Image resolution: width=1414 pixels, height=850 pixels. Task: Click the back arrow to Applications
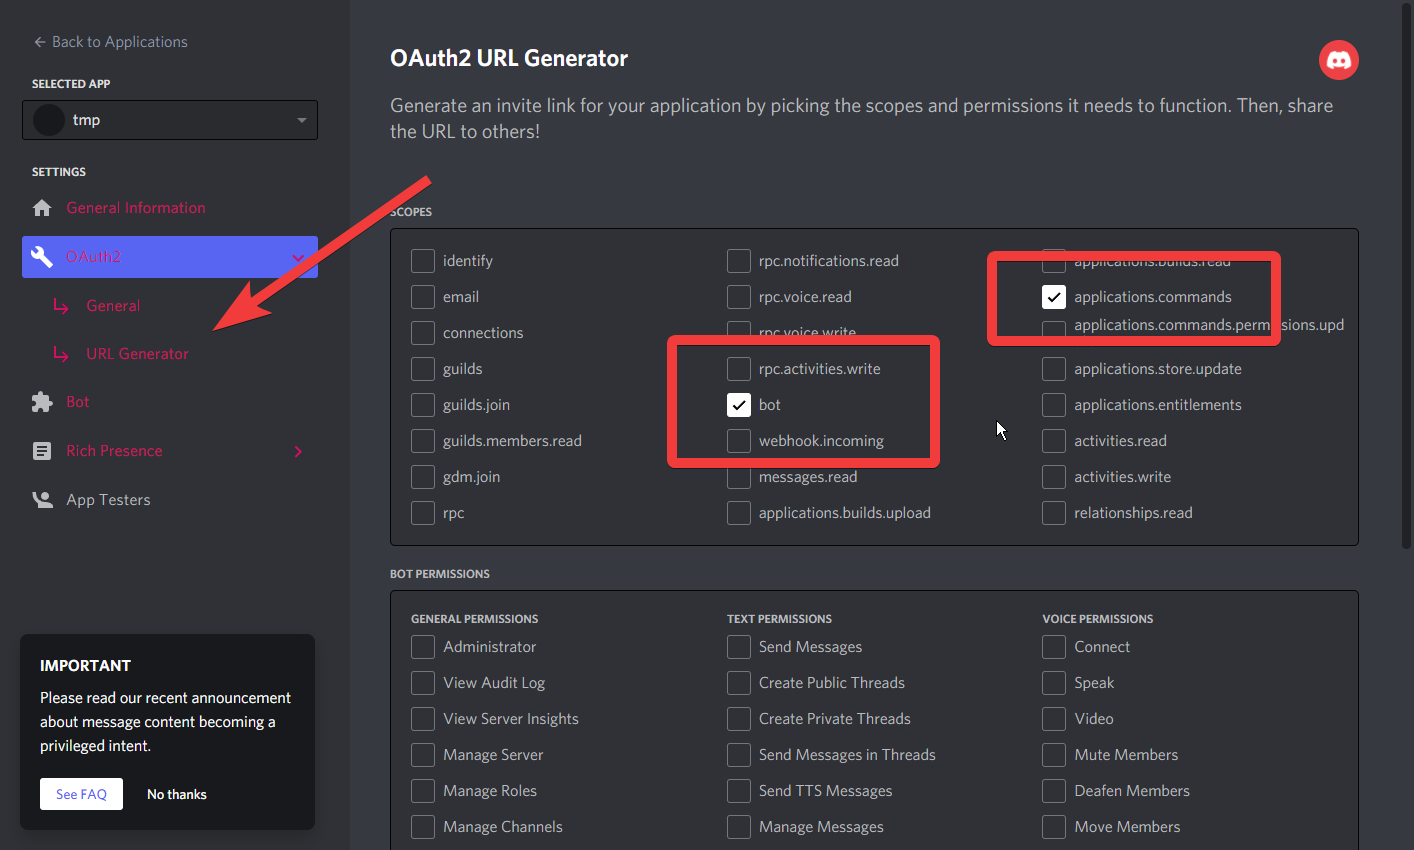[40, 42]
